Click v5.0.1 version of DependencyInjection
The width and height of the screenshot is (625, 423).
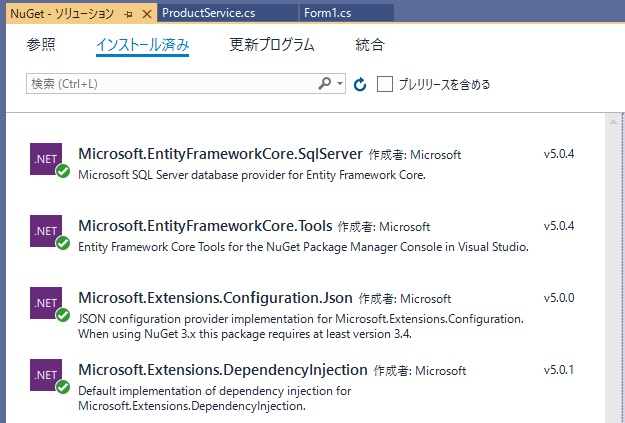point(559,370)
